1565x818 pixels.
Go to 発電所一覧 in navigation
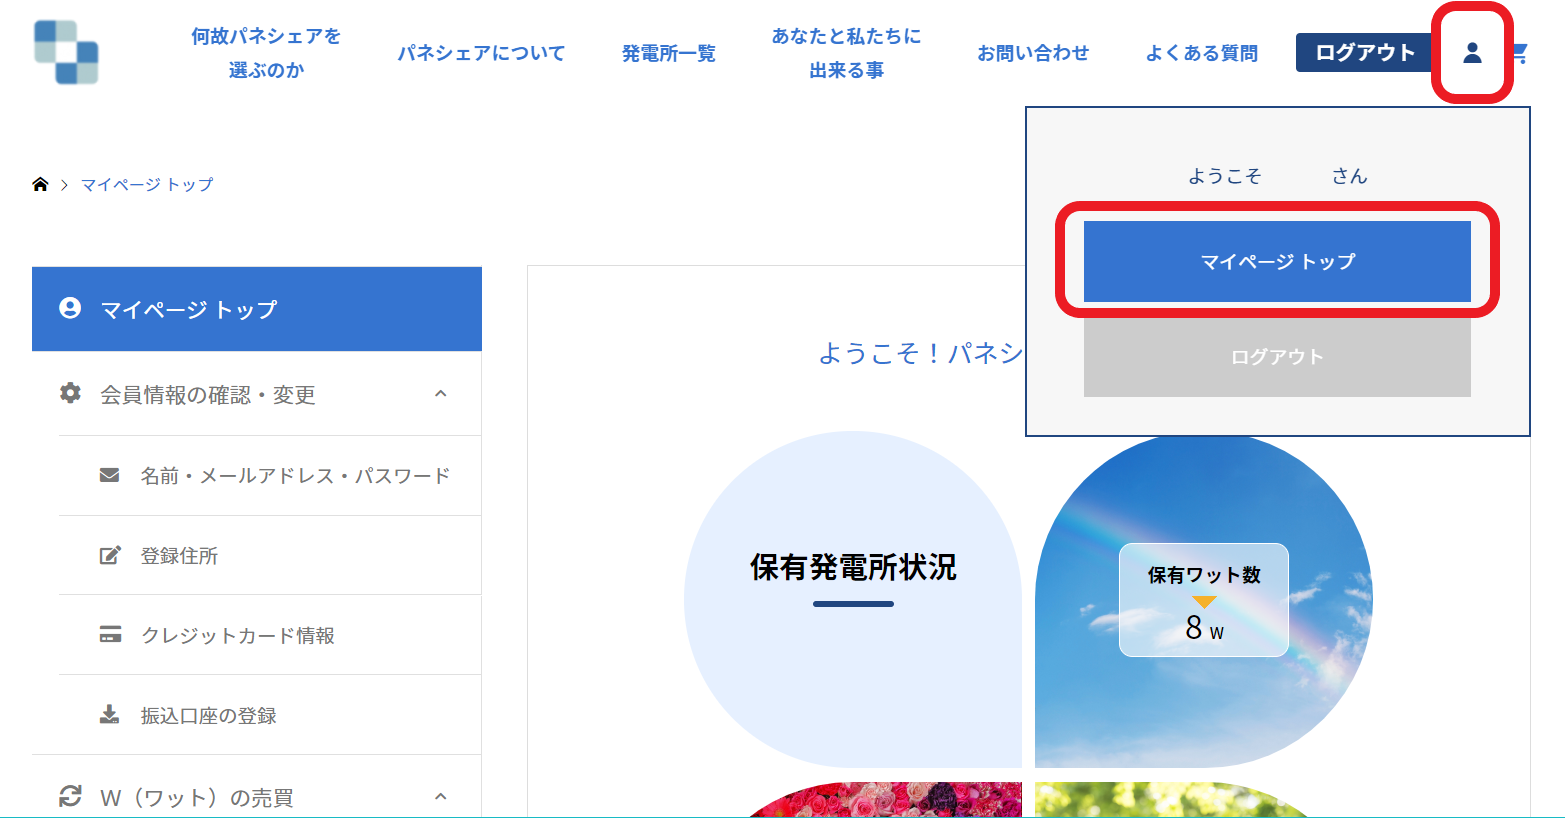pos(668,53)
